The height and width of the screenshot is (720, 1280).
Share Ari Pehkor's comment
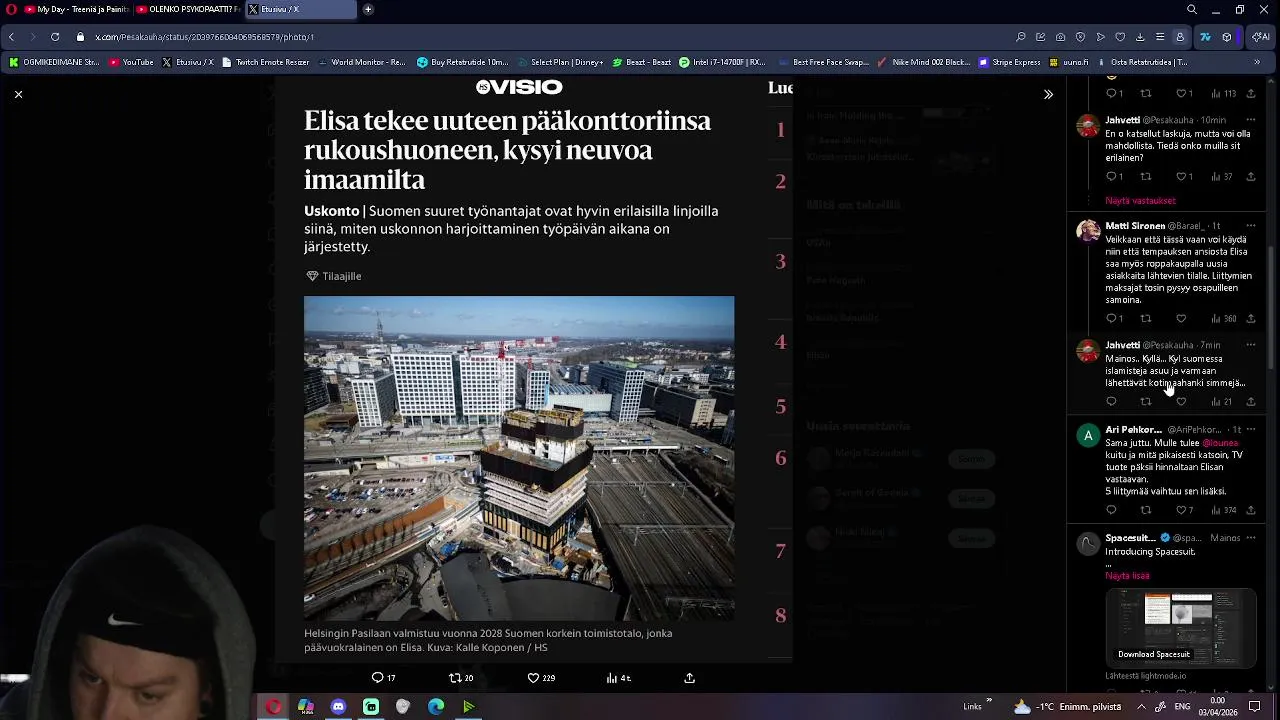pyautogui.click(x=1251, y=511)
